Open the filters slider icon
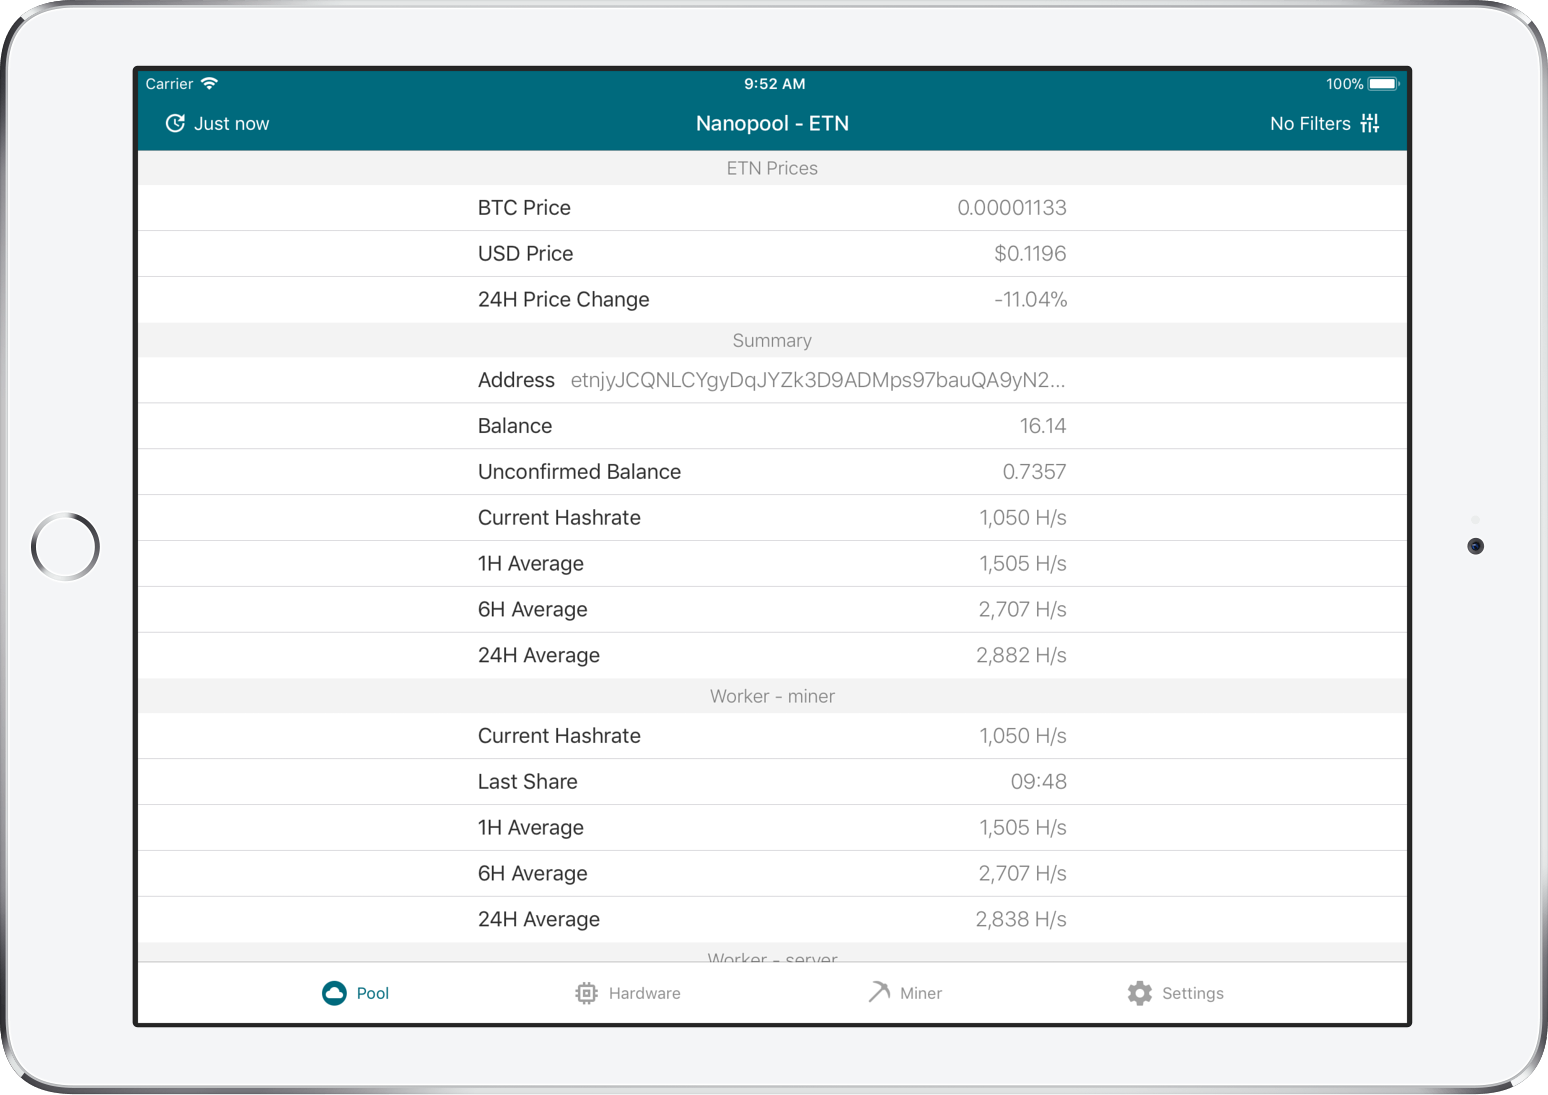Screen dimensions: 1548x1095 (1370, 123)
